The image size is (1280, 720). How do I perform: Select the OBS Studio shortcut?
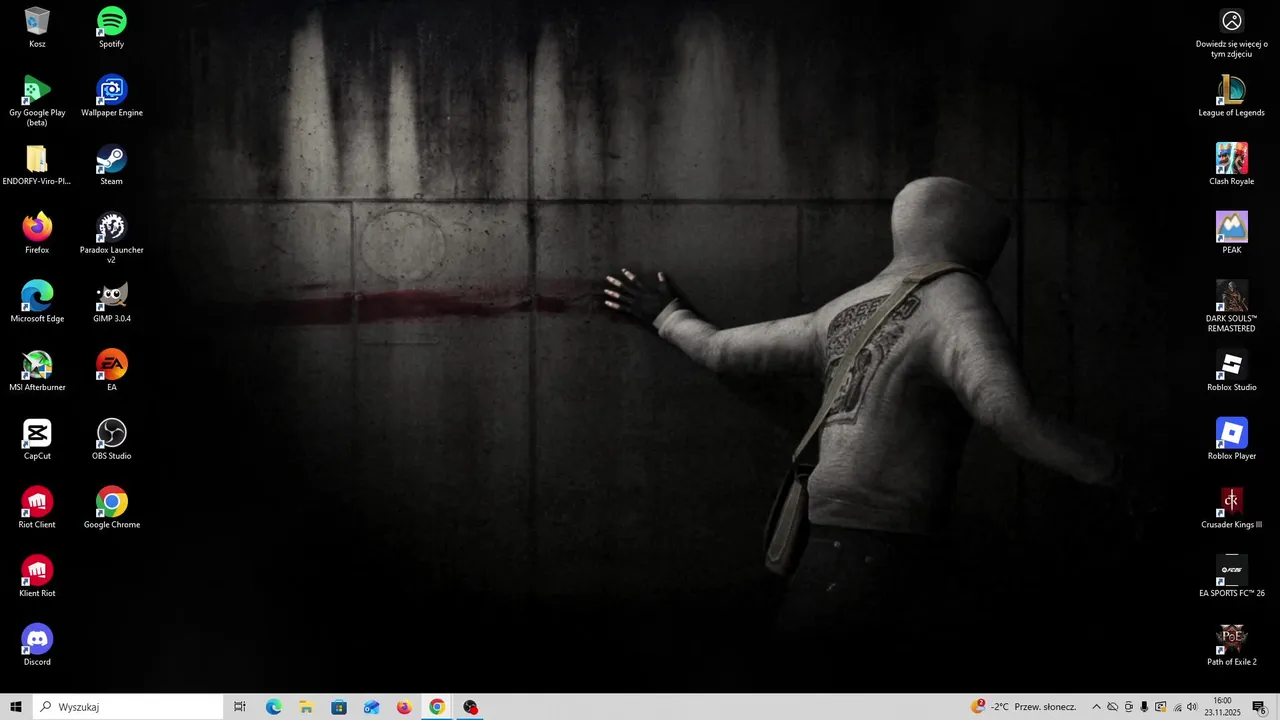click(x=111, y=439)
